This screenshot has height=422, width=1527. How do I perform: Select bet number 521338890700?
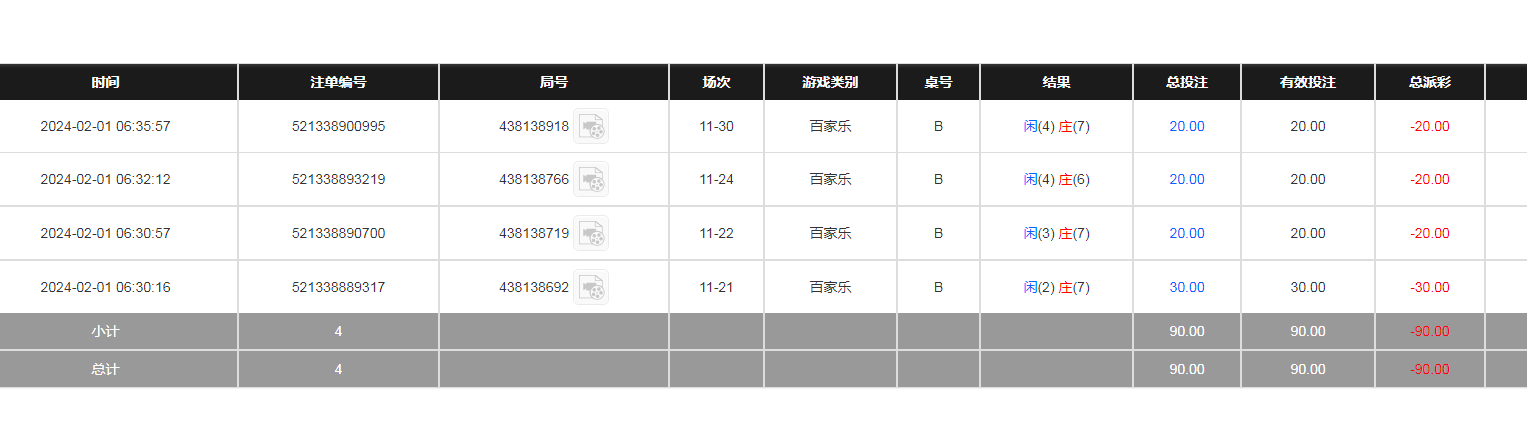(338, 233)
